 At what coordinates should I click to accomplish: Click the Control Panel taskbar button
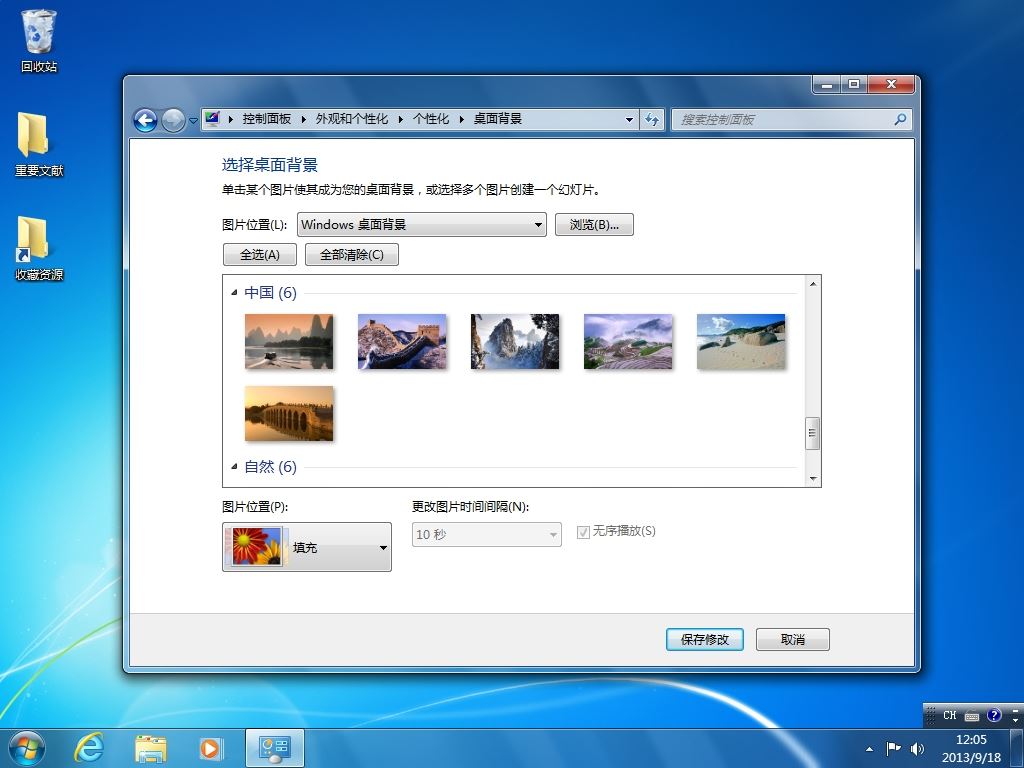point(275,748)
